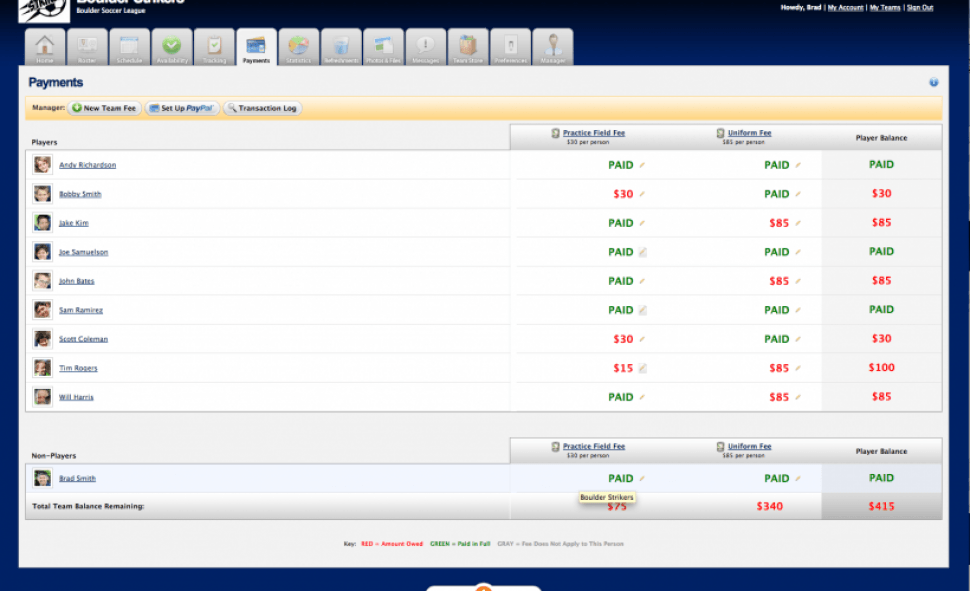Click Andy Richardson's player photo thumbnail
This screenshot has width=970, height=591.
[x=41, y=164]
